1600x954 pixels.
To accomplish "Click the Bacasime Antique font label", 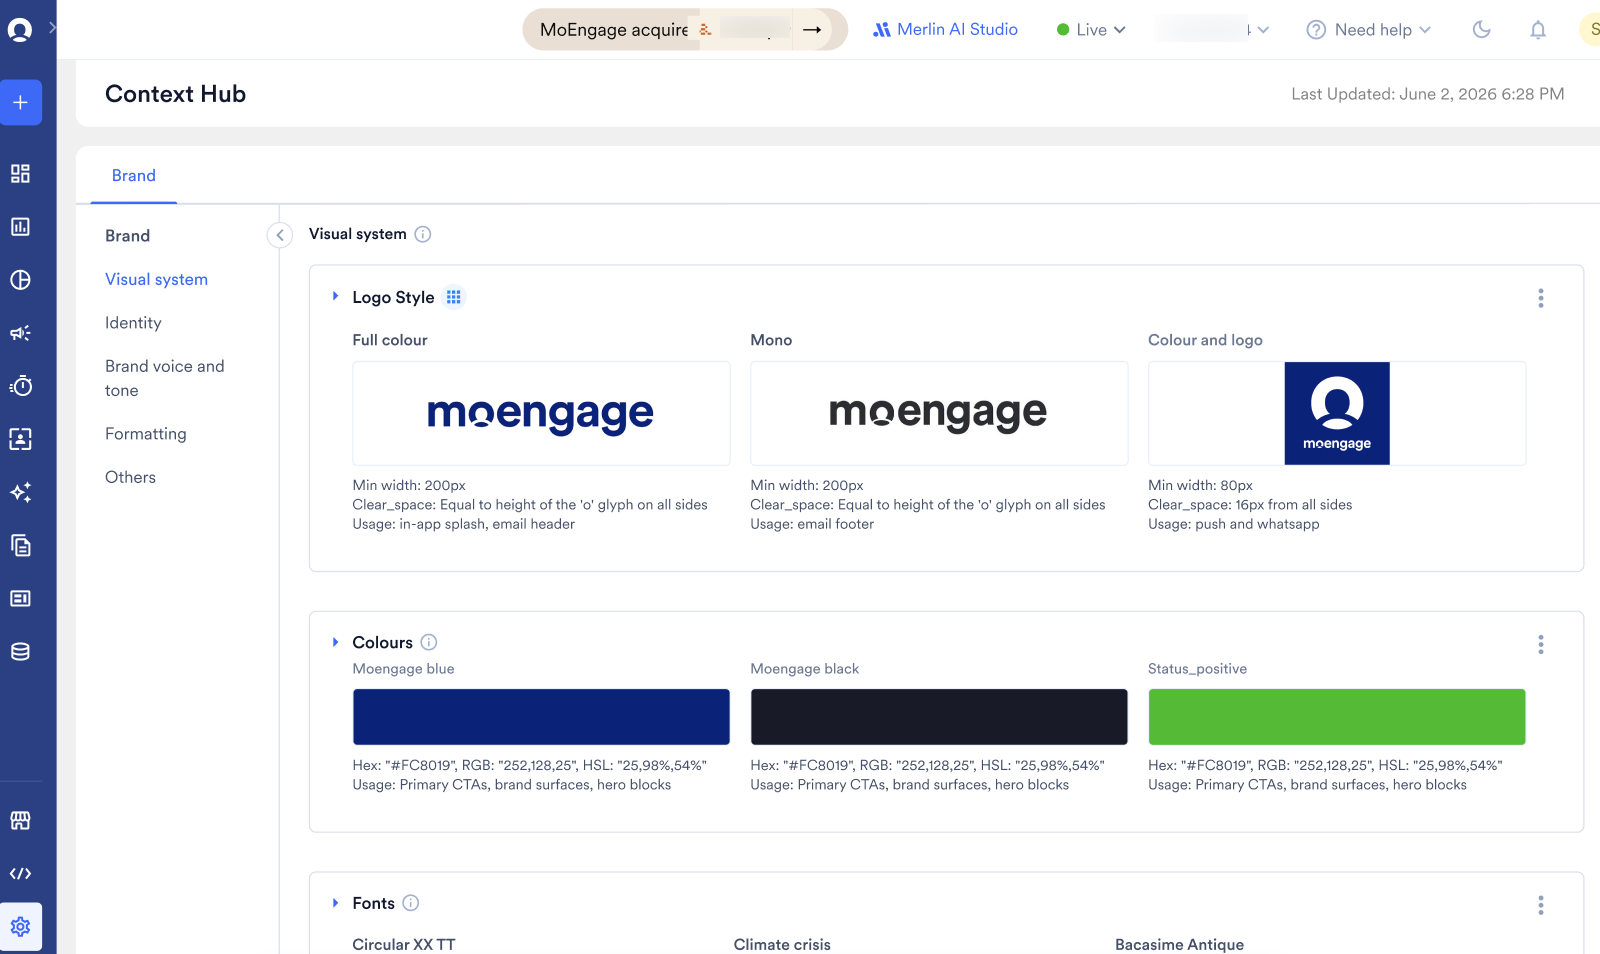I will 1180,944.
